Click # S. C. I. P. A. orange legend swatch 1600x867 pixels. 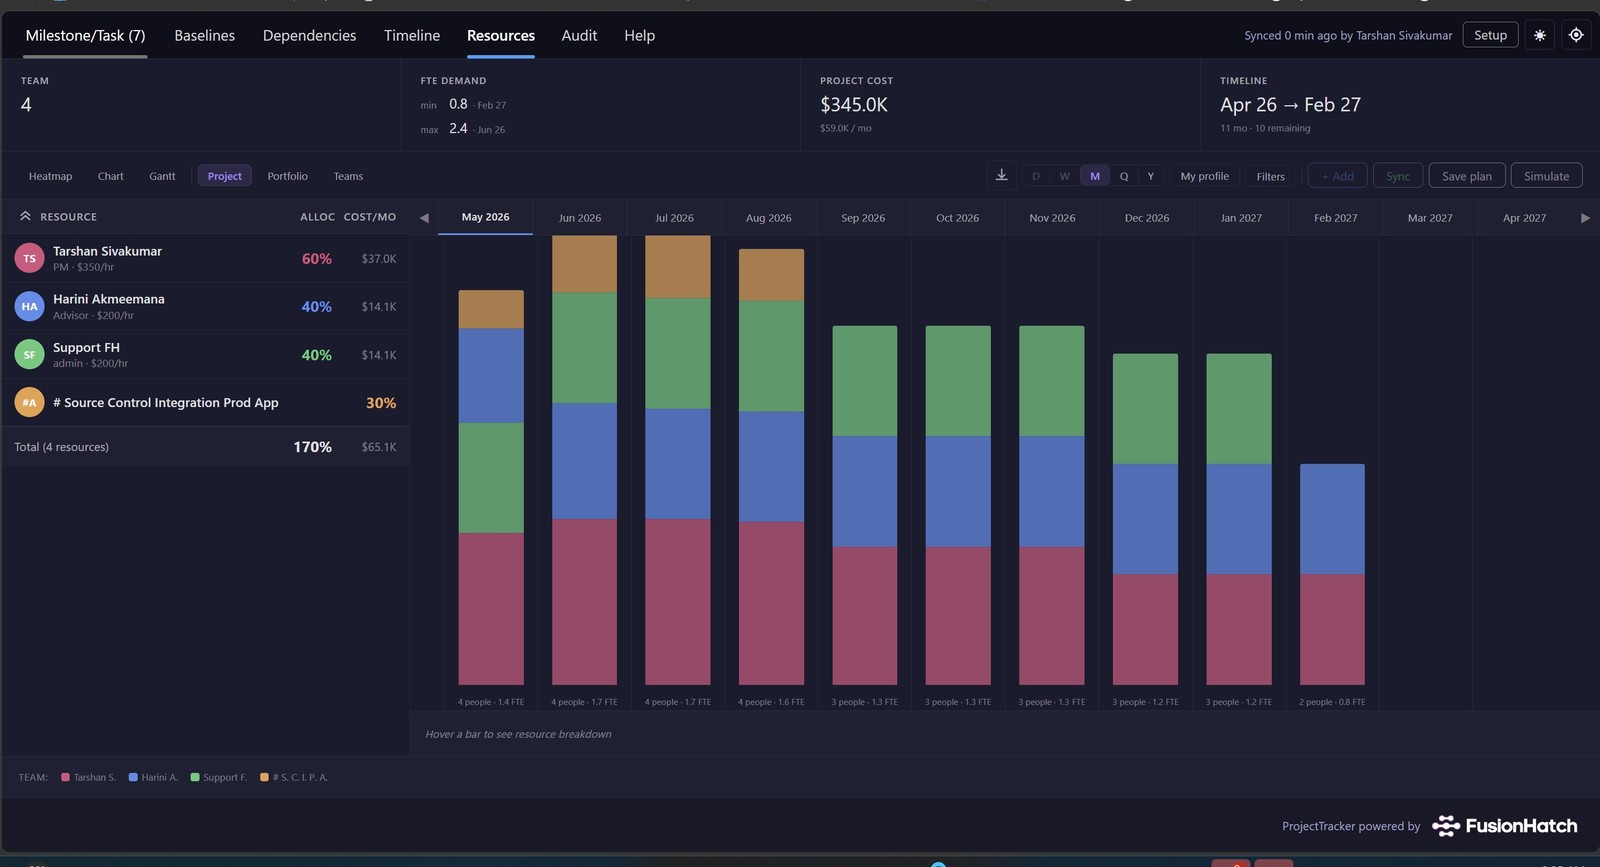pos(264,777)
